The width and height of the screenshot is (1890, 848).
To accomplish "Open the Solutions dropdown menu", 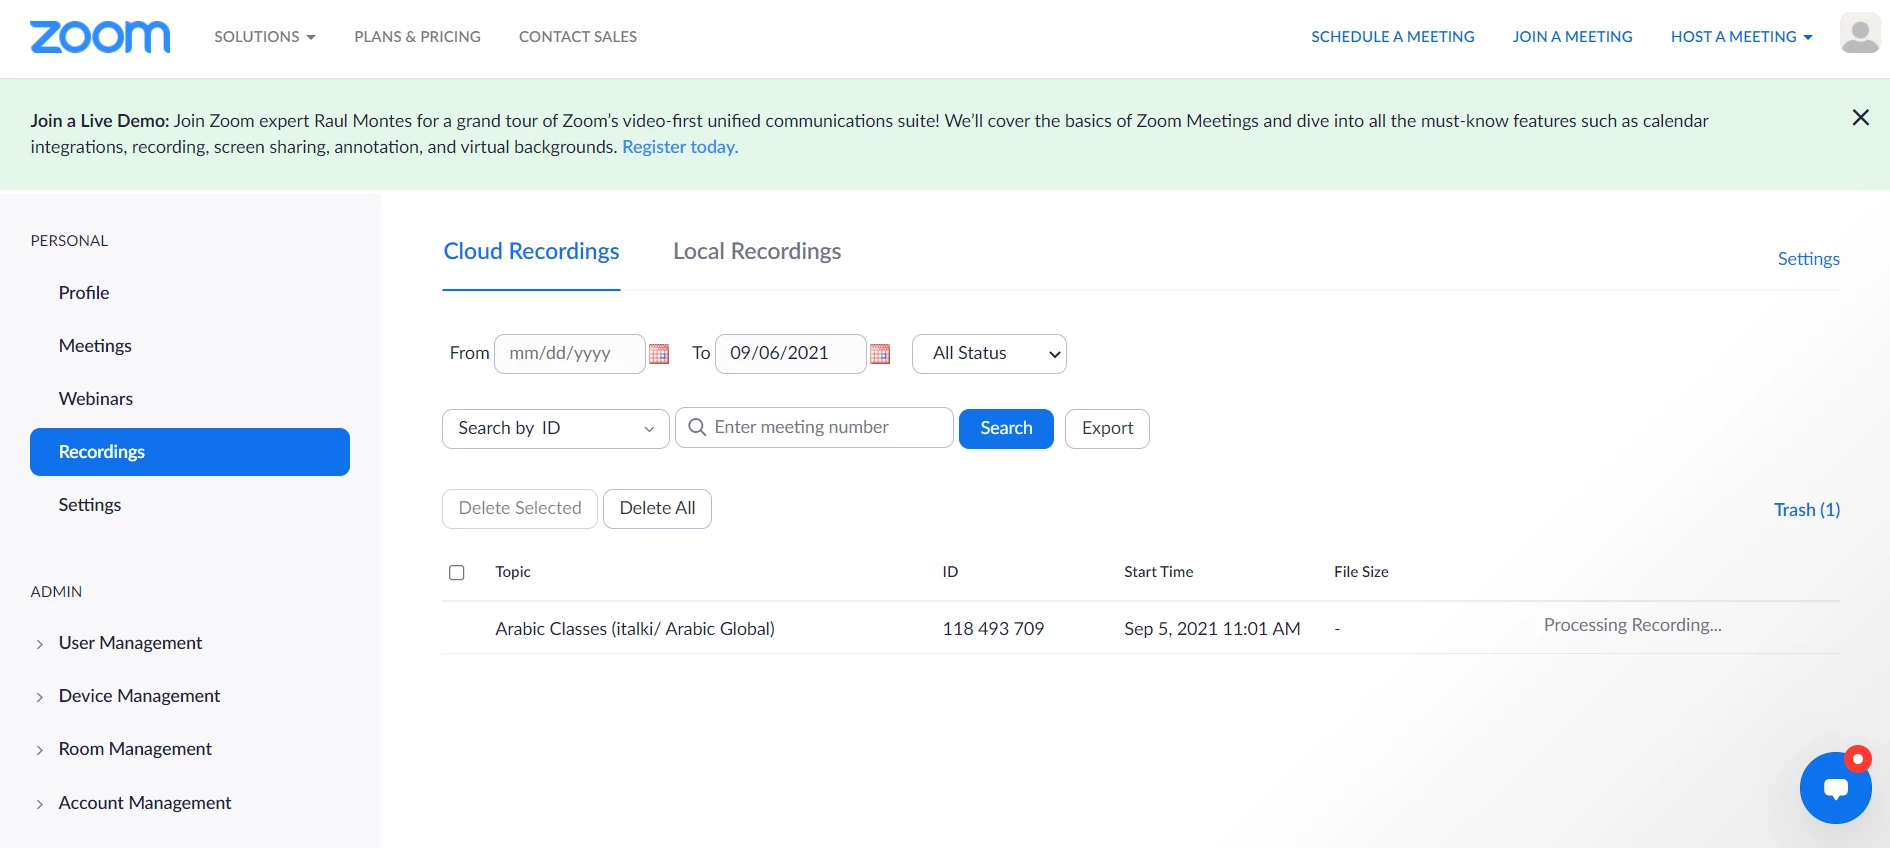I will tap(265, 37).
